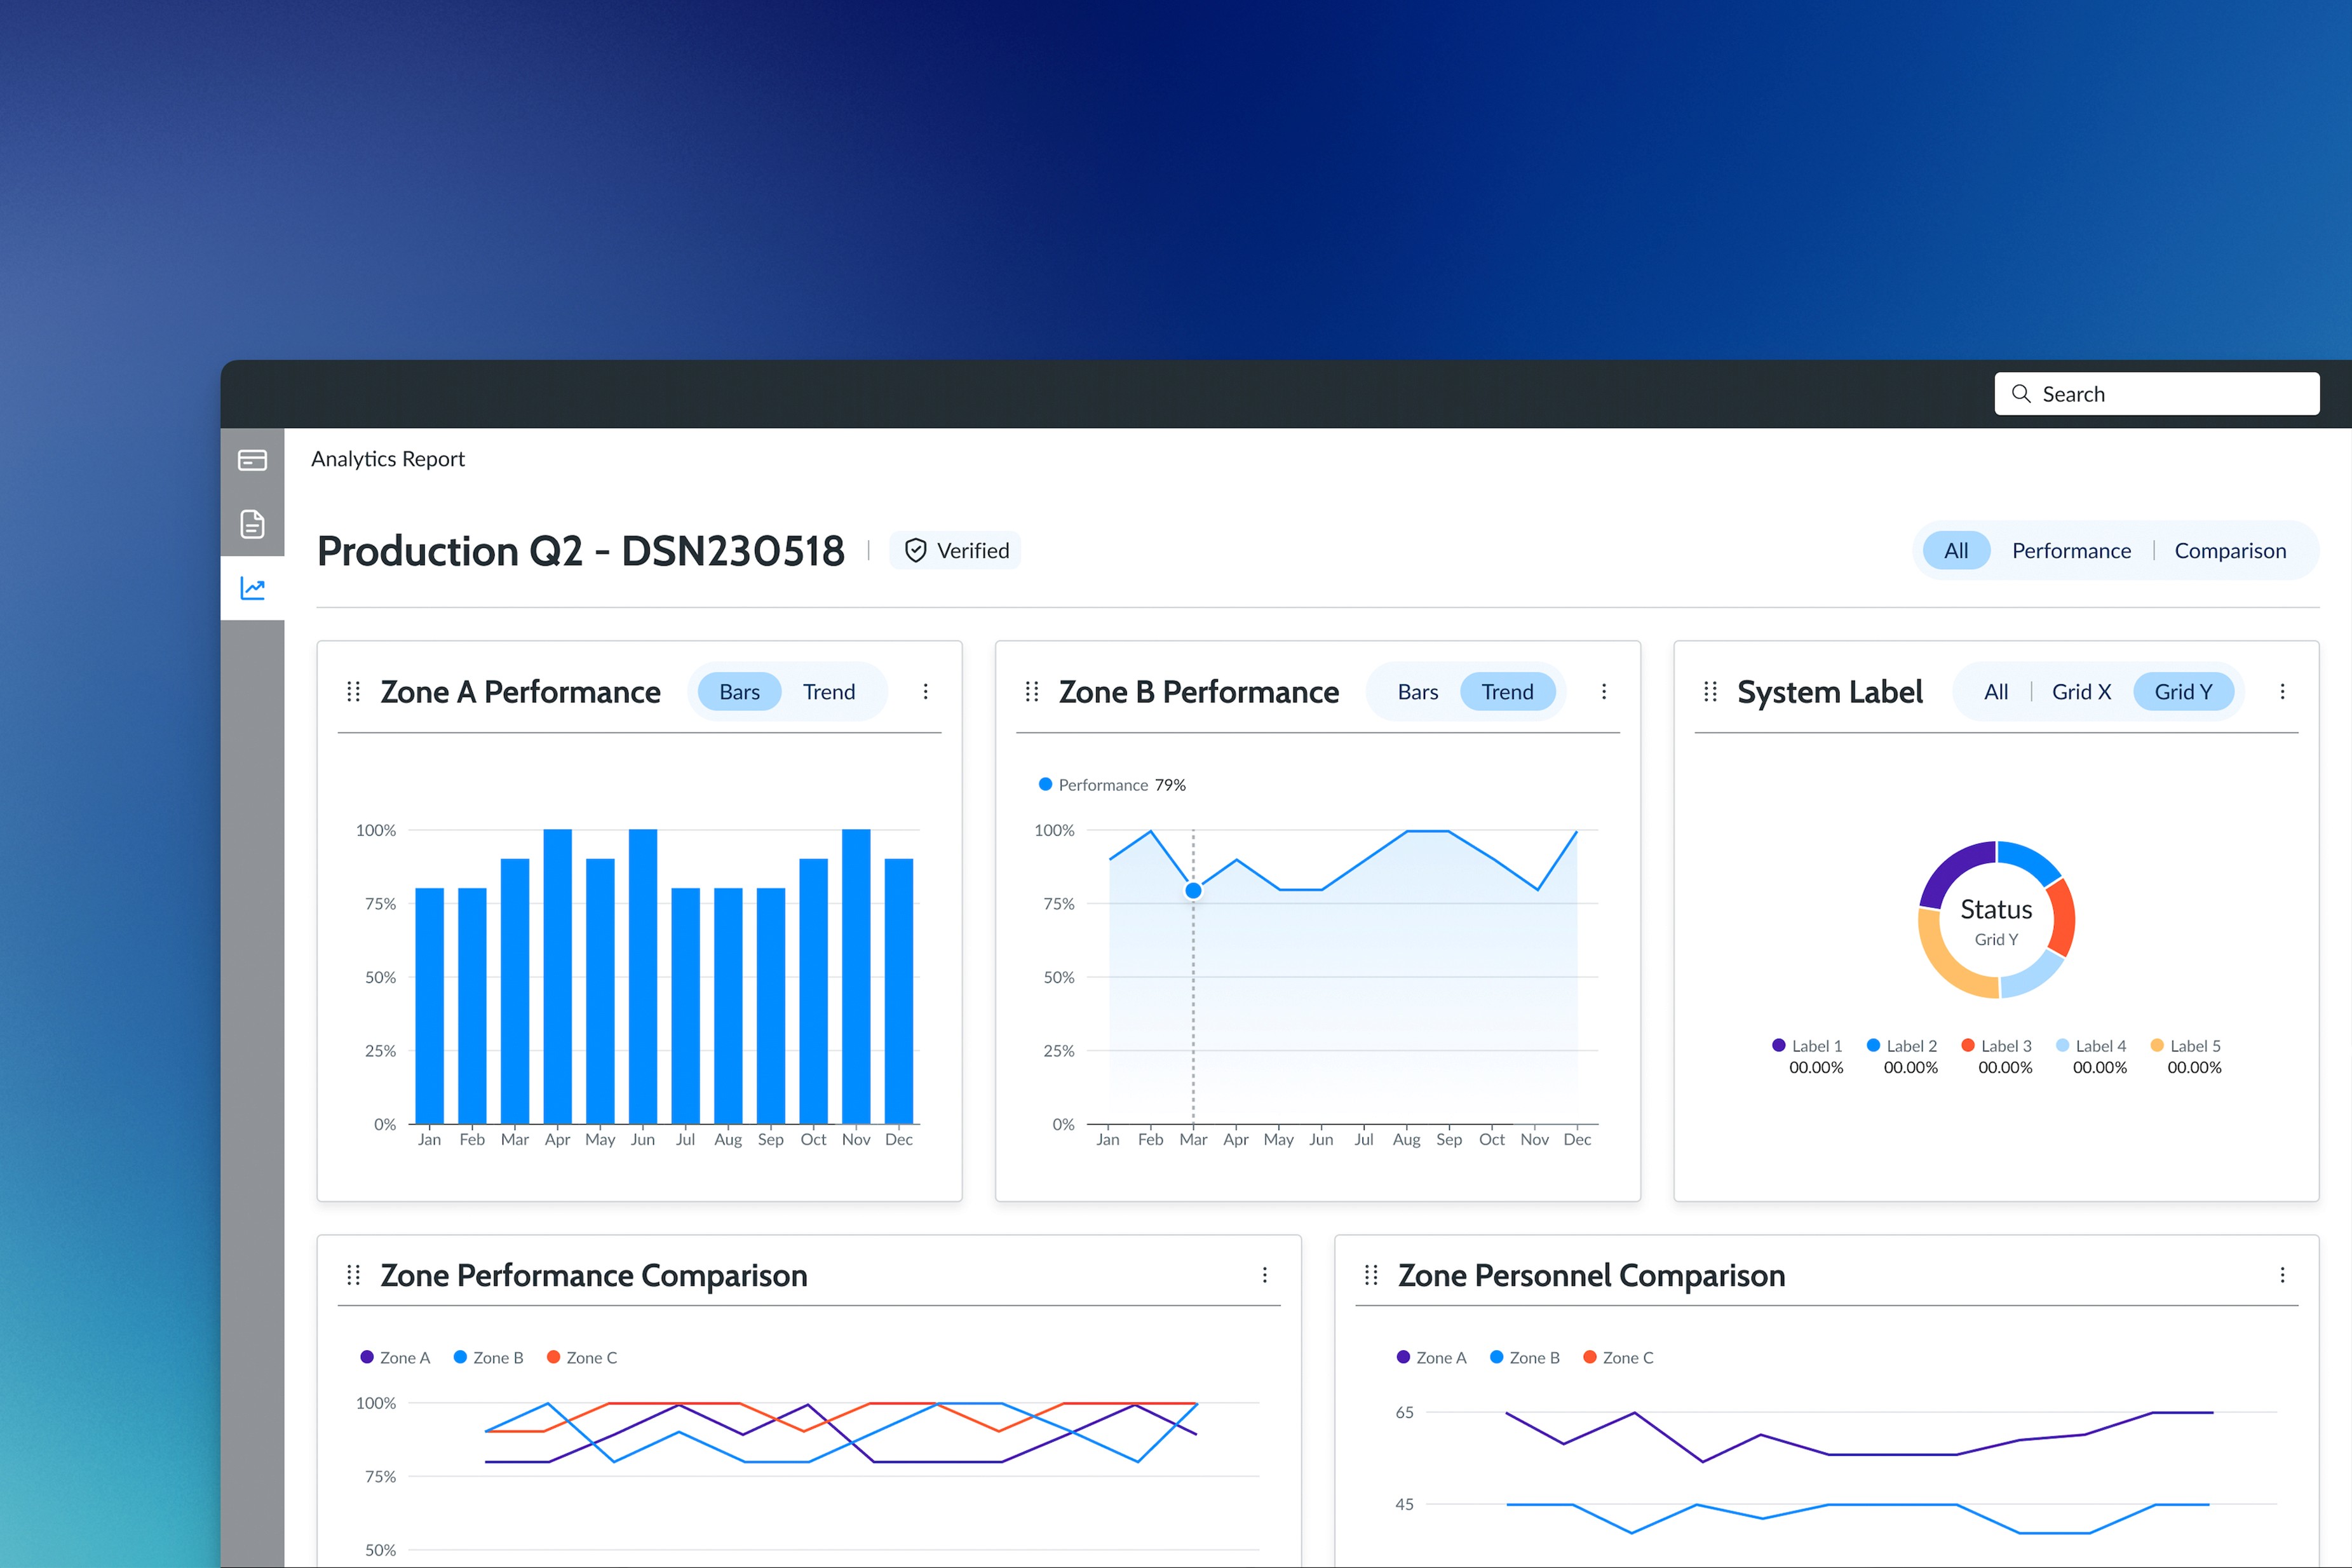Click Label 3 orange legend dot
This screenshot has width=2352, height=1568.
(x=1967, y=1045)
